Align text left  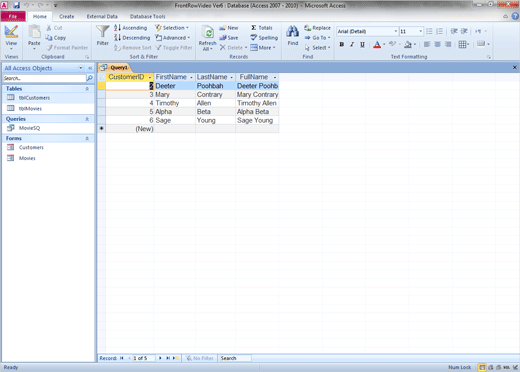tap(427, 44)
